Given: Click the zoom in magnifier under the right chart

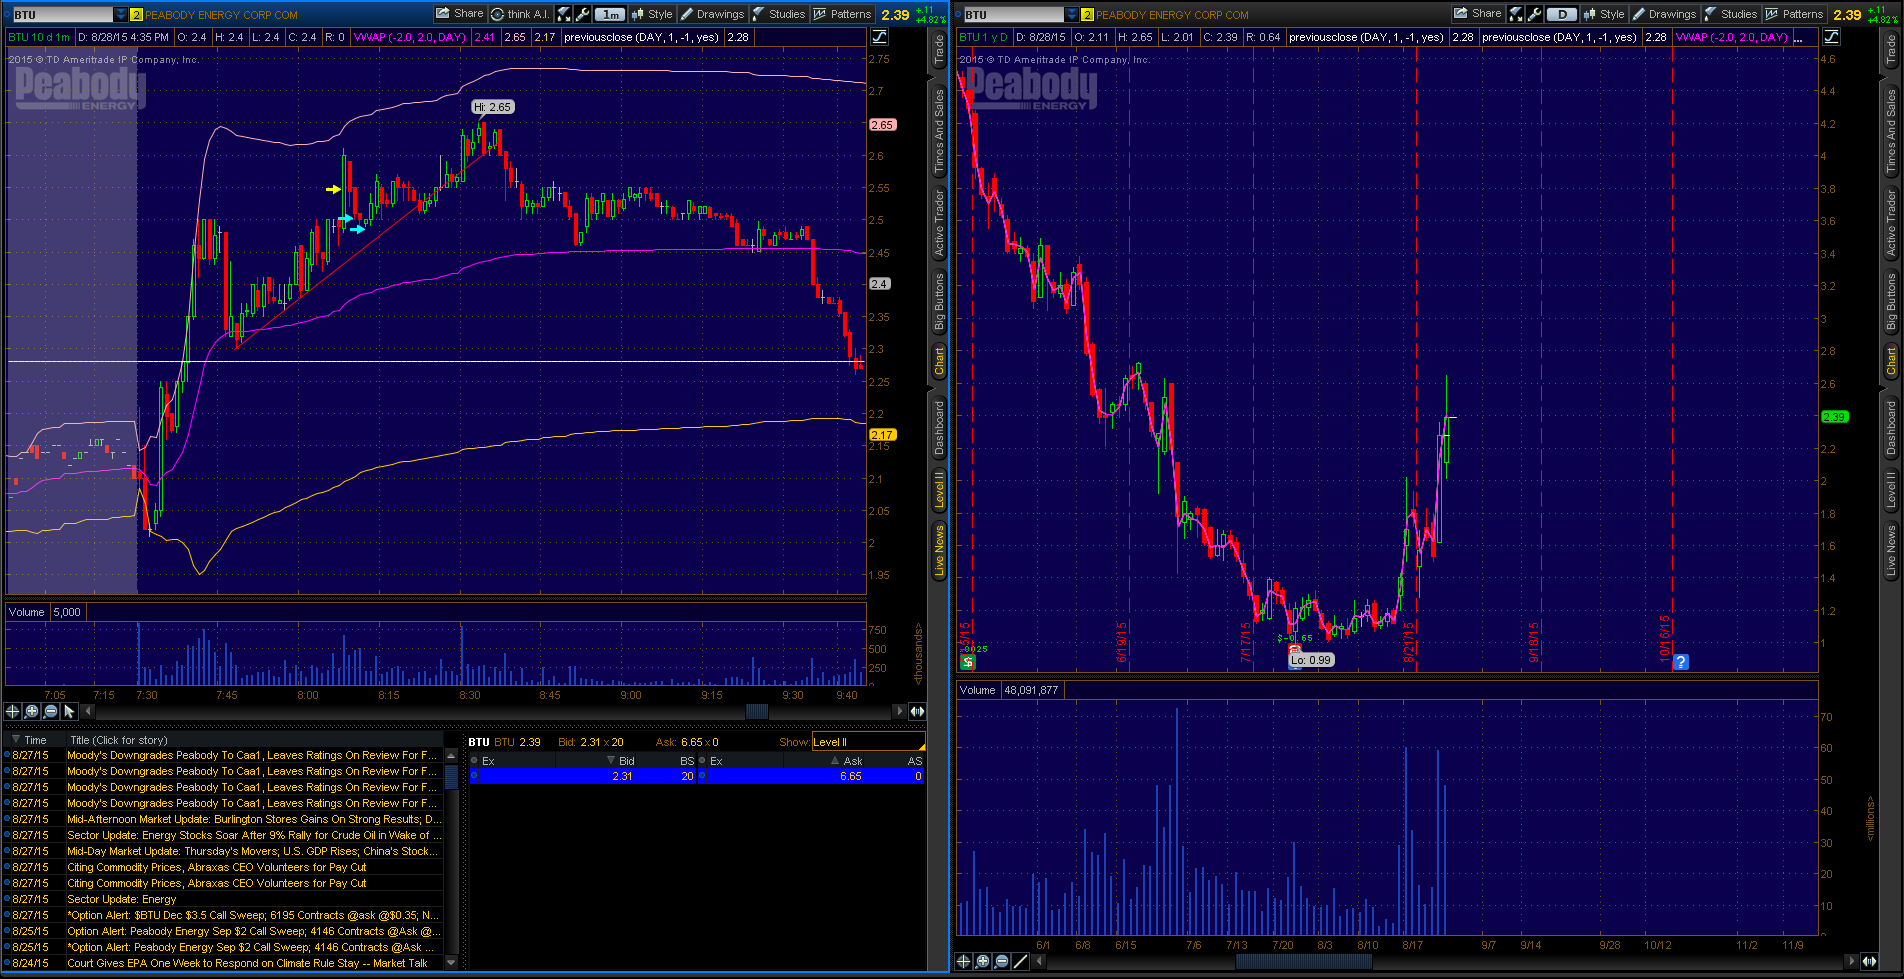Looking at the screenshot, I should pos(983,961).
